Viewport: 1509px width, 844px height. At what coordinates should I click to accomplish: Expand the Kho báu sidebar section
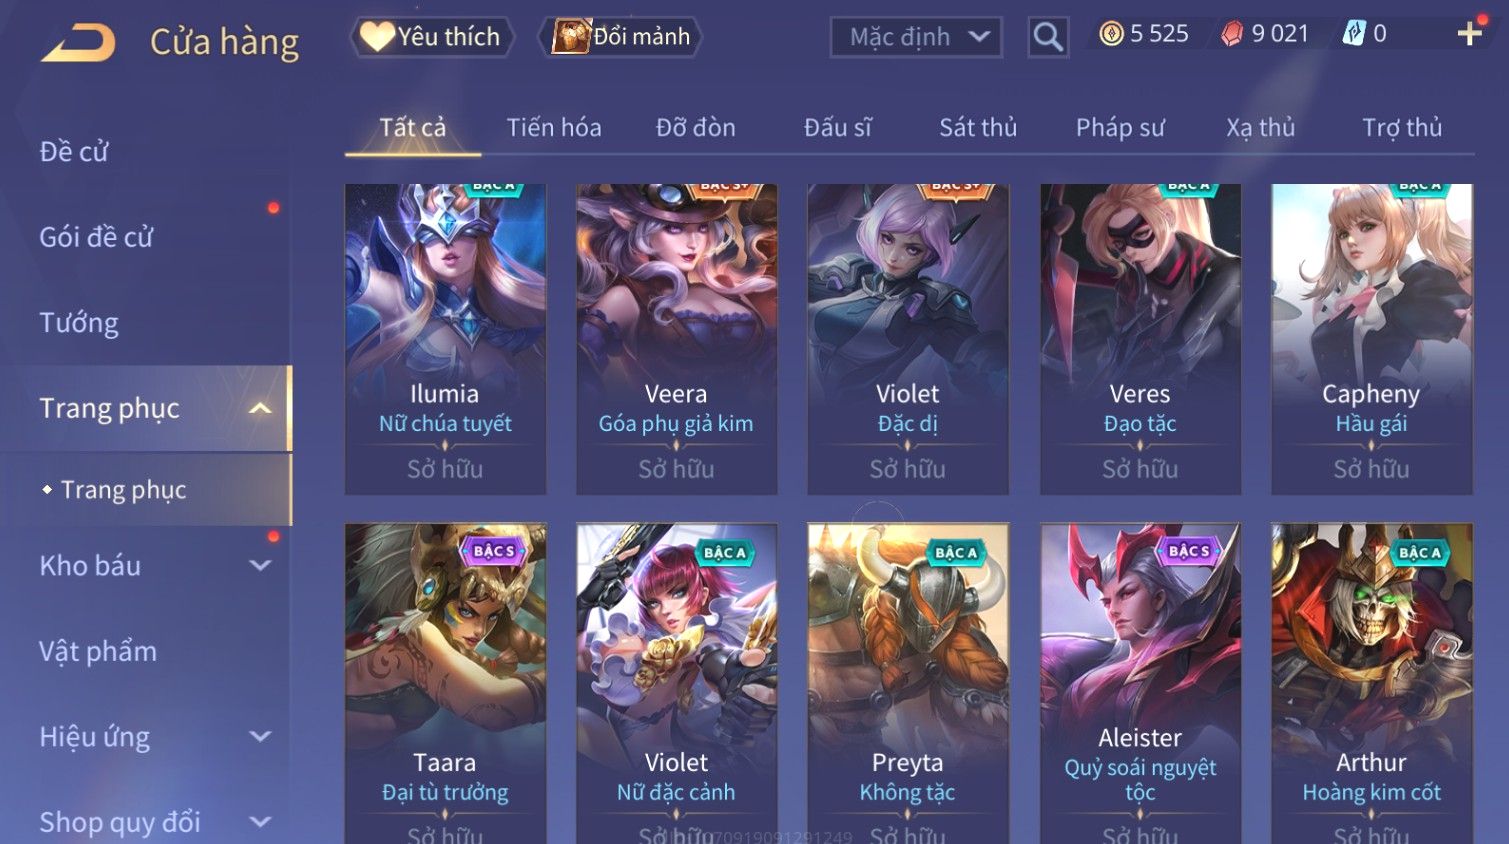[260, 565]
